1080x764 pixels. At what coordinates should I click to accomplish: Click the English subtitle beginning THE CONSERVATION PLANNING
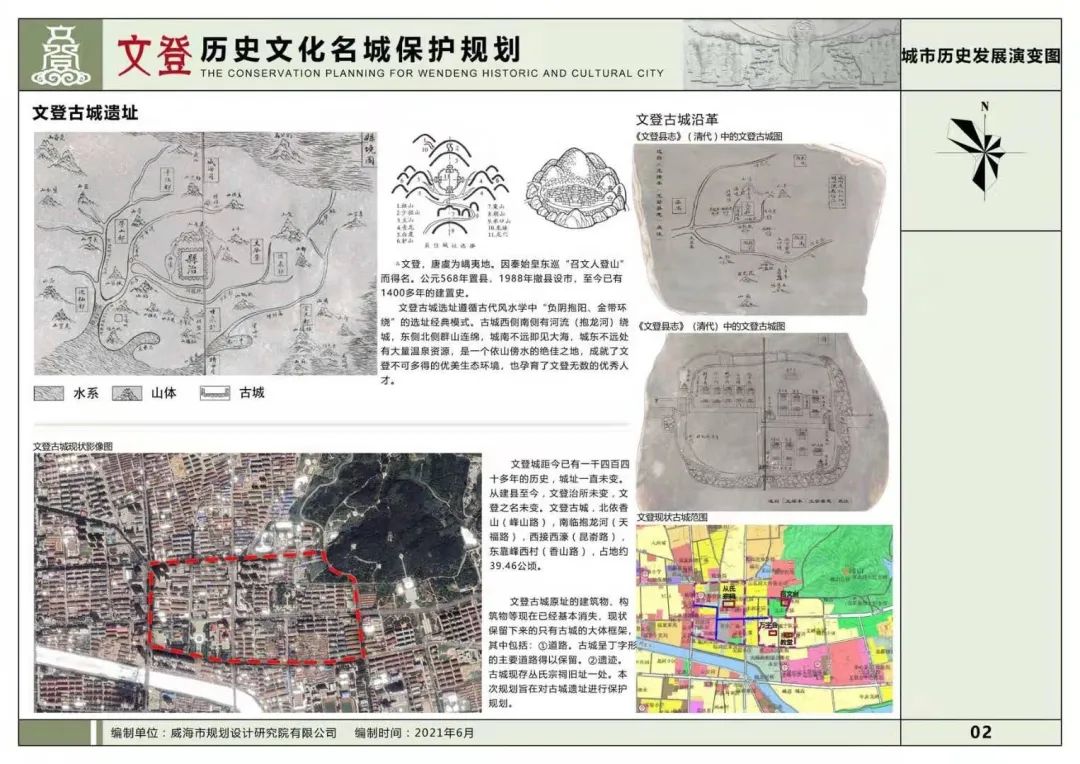(432, 72)
